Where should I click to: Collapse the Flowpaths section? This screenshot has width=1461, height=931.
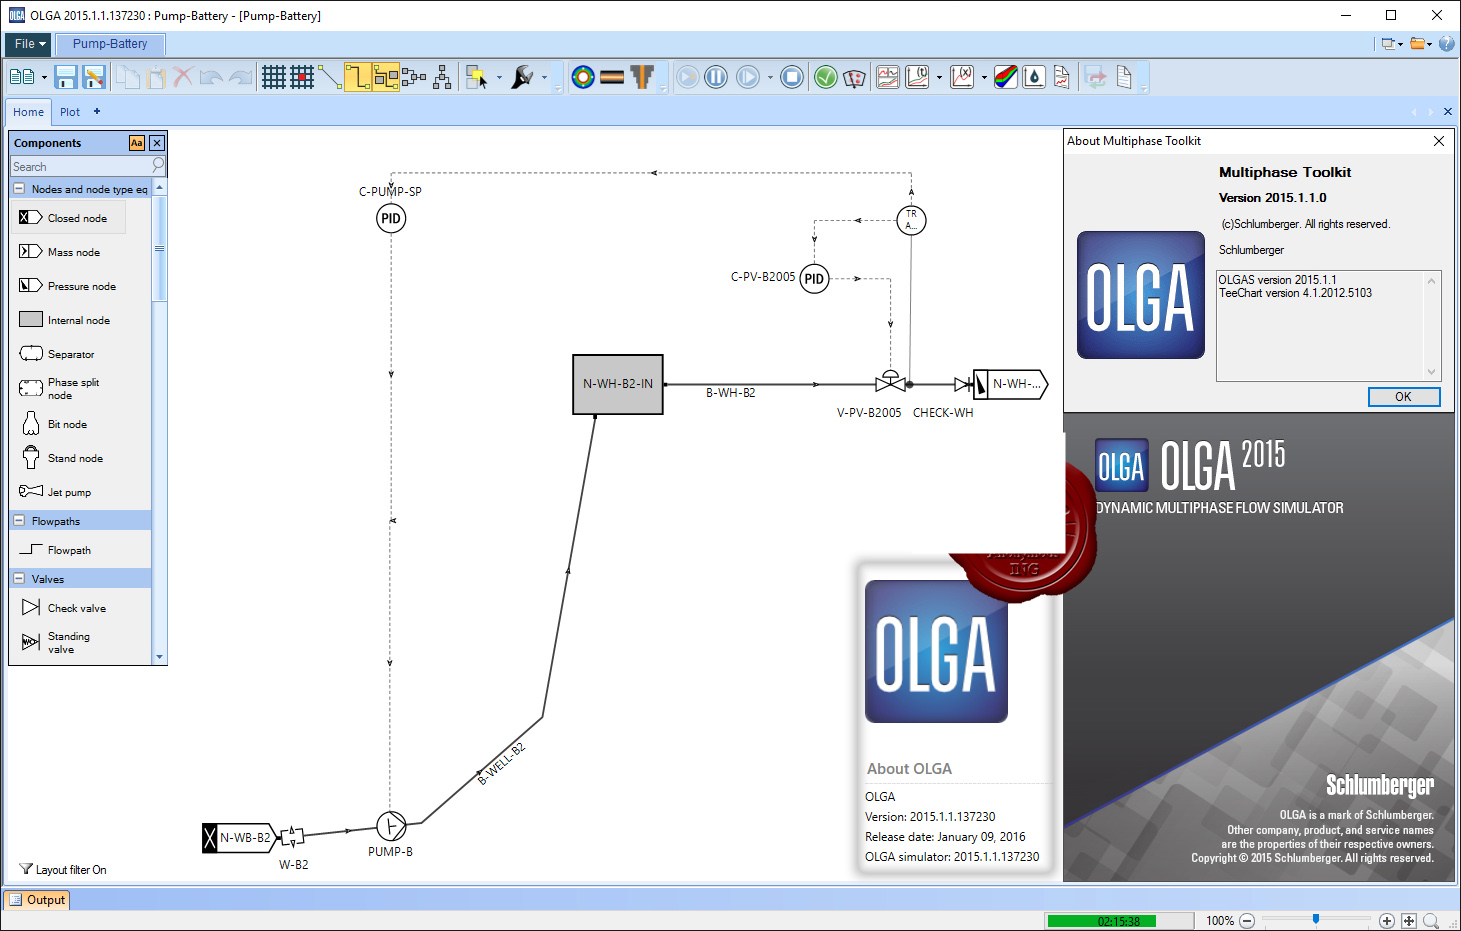[x=21, y=520]
